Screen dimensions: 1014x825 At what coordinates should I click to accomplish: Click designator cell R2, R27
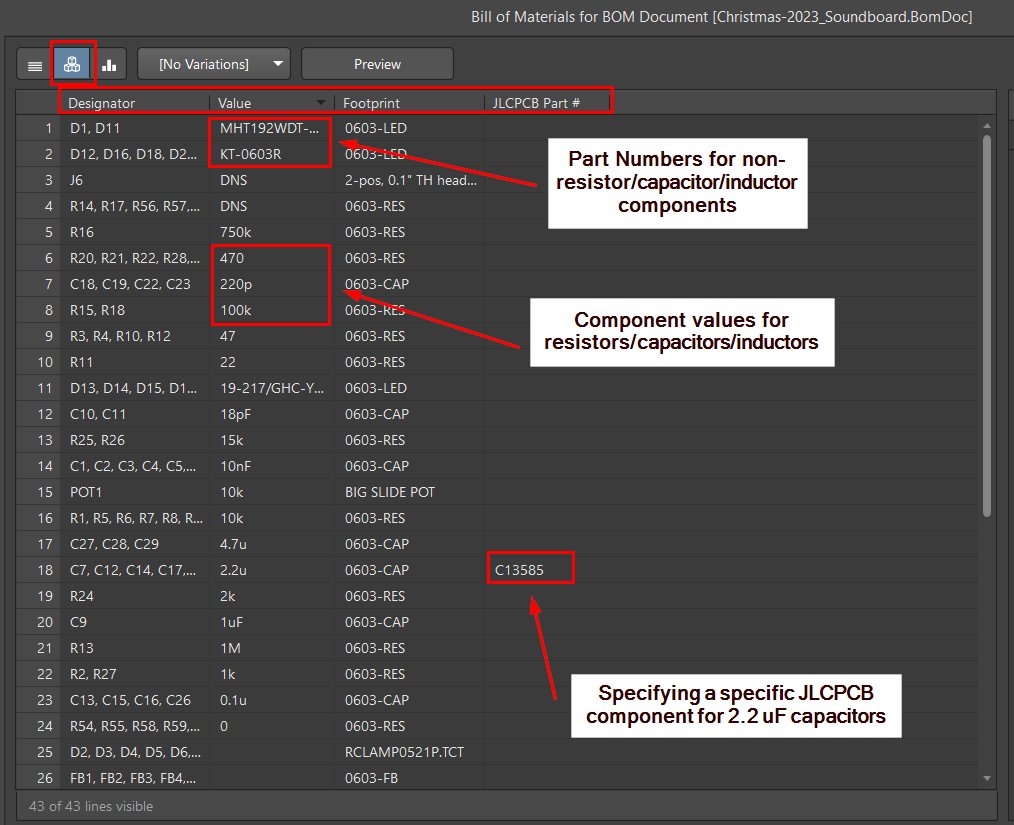tap(135, 674)
